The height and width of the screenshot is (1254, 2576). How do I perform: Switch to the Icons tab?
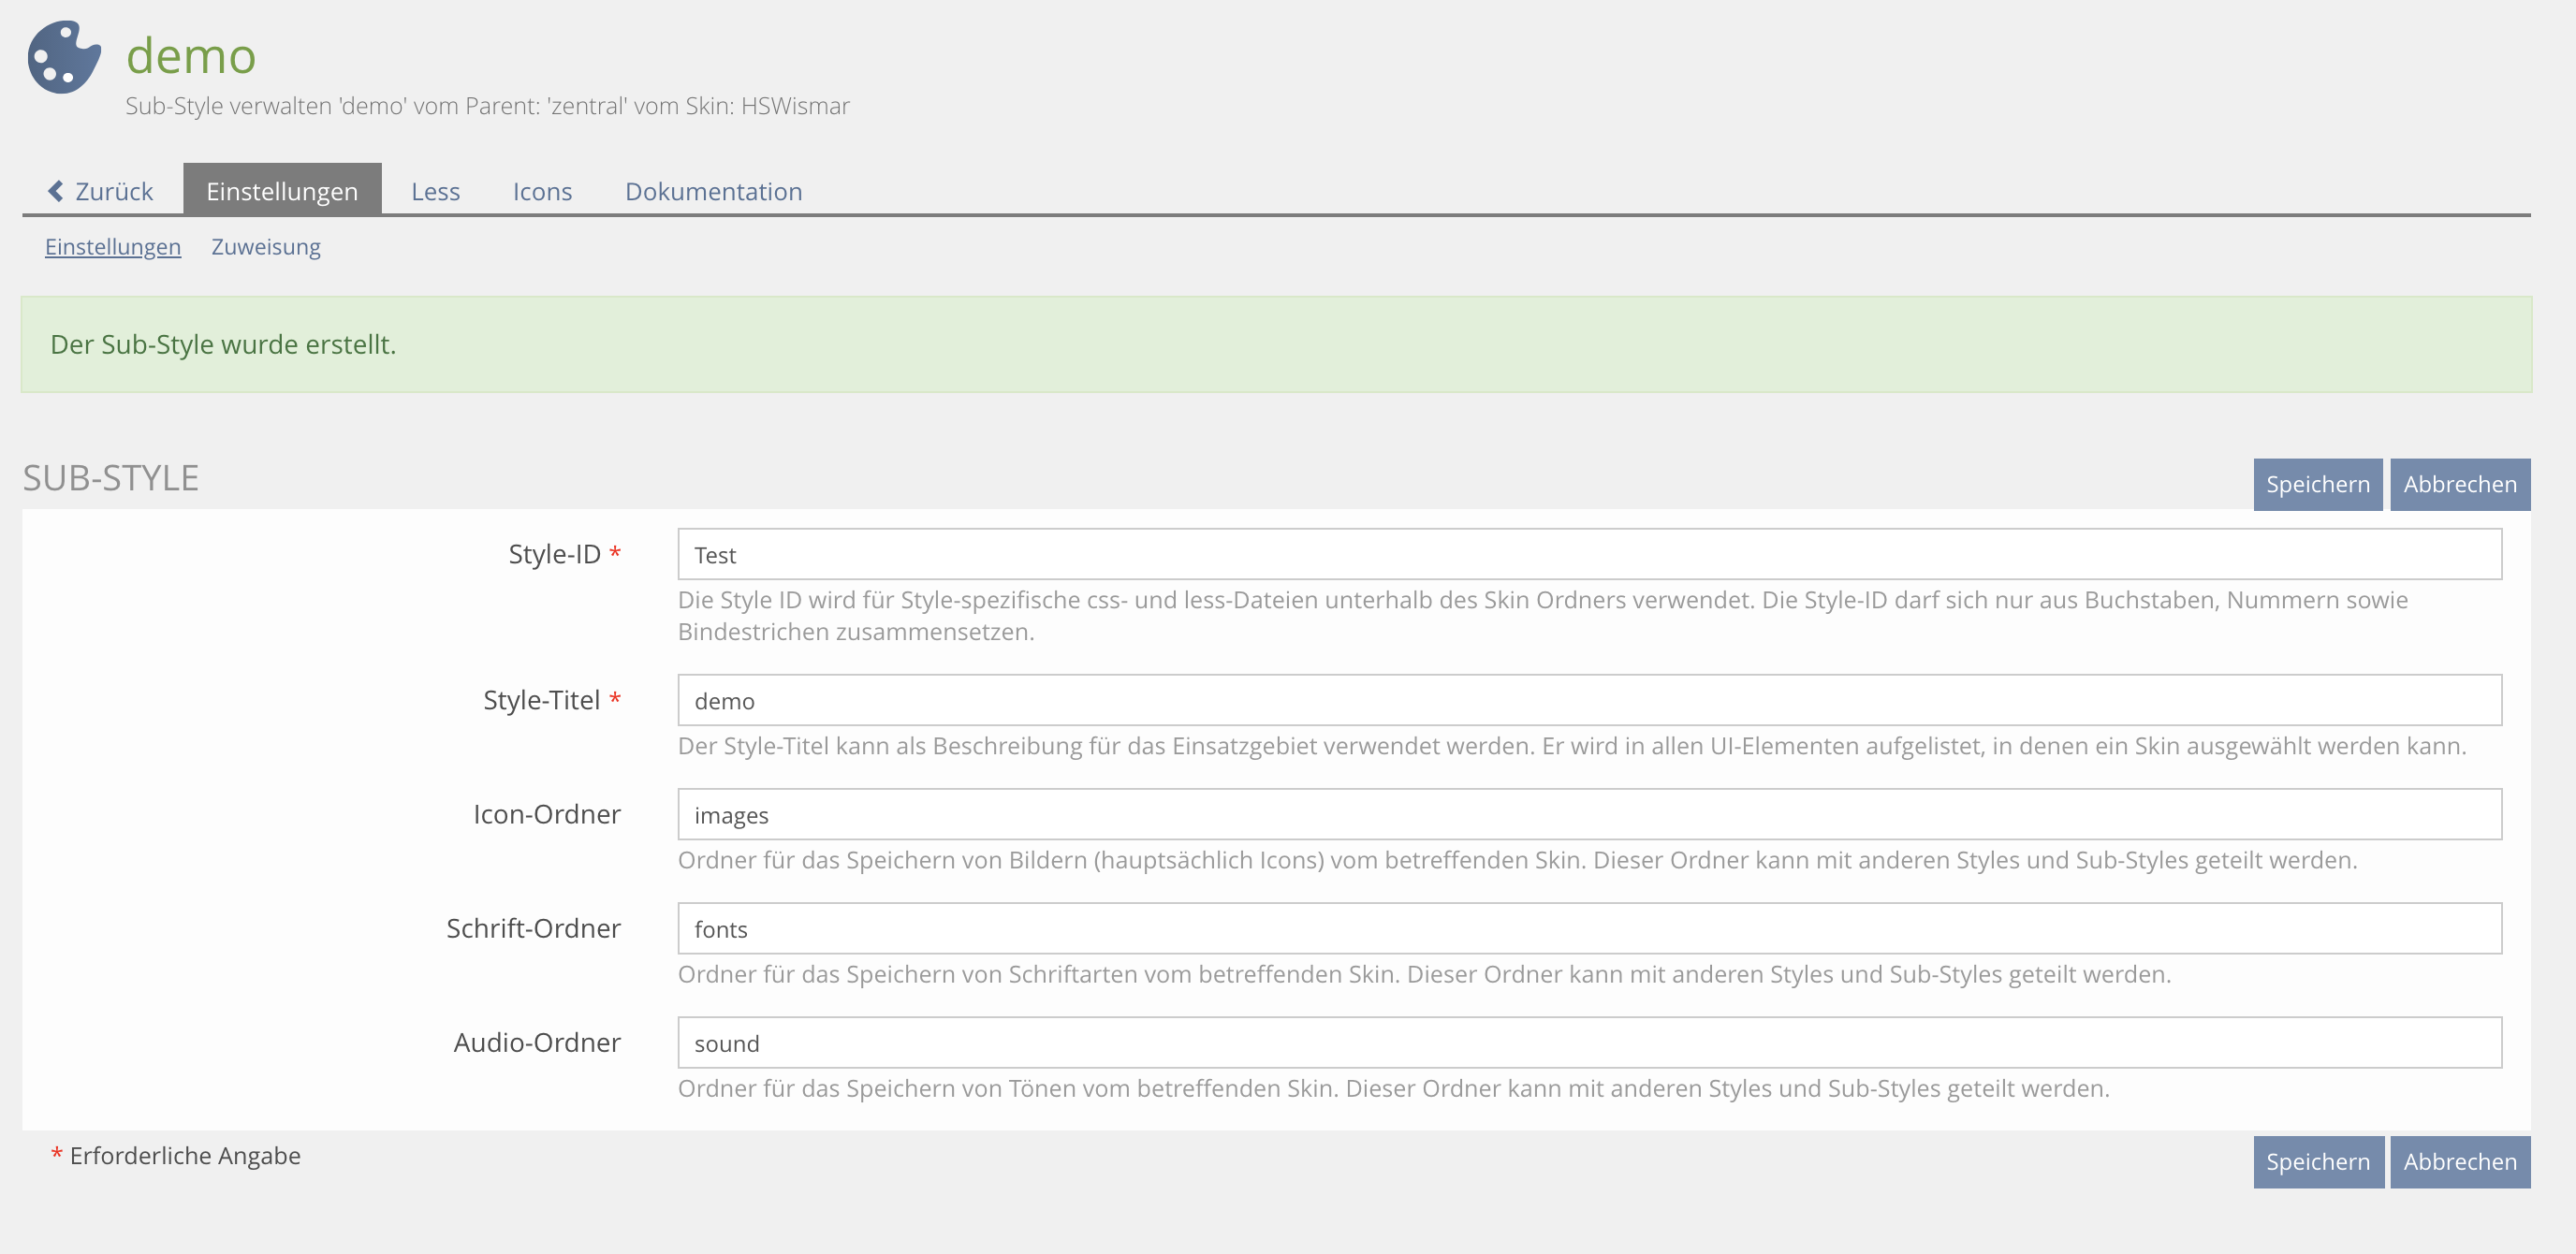[x=542, y=191]
